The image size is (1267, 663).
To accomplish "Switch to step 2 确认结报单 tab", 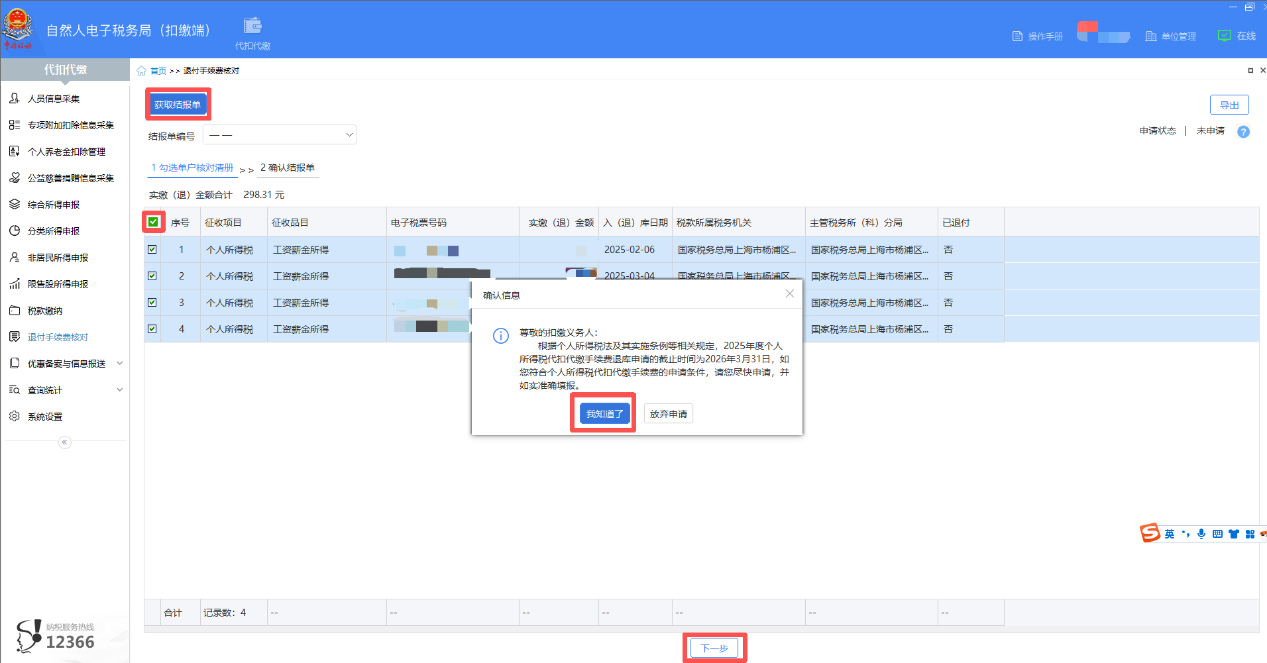I will 287,168.
